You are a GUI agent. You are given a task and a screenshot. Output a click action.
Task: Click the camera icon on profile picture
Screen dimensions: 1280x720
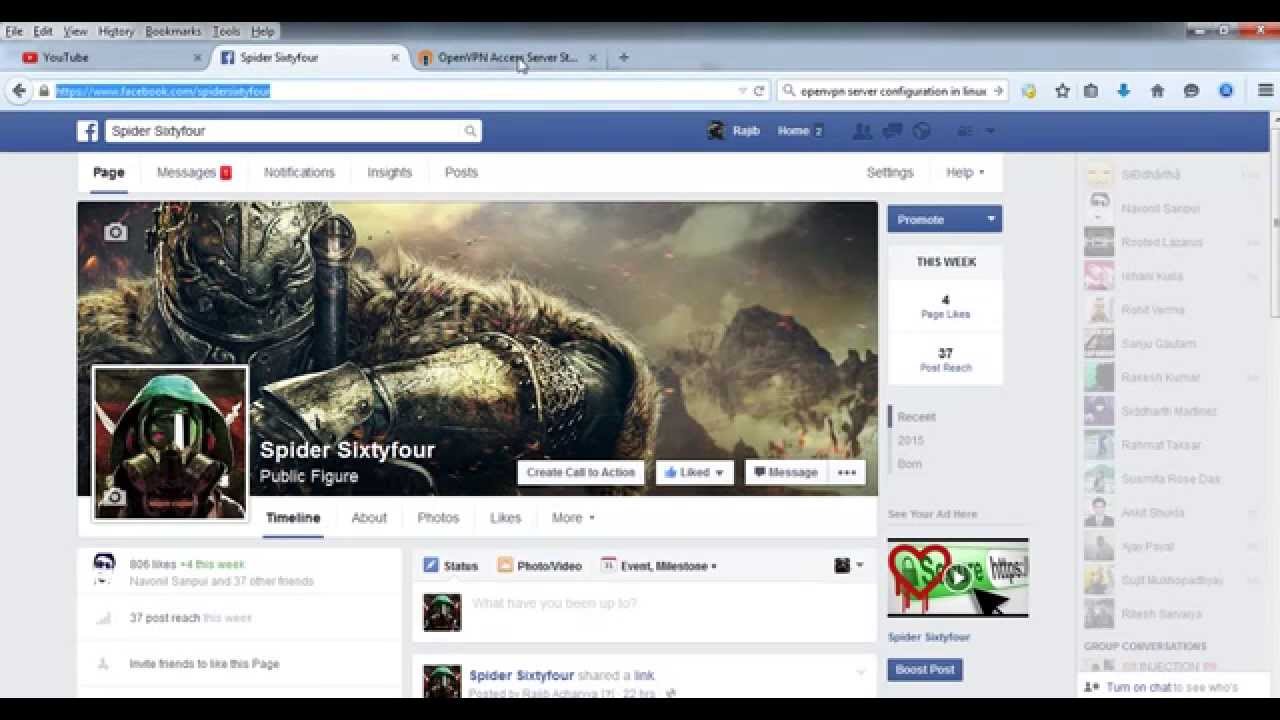point(114,497)
